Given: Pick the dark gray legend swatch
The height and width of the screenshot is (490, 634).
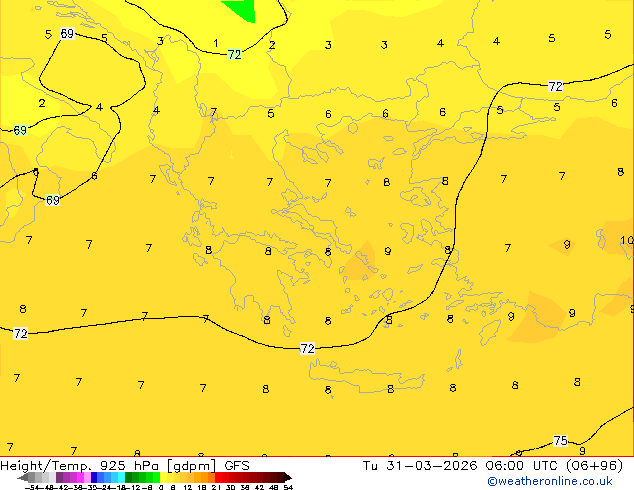Looking at the screenshot, I should coord(32,477).
